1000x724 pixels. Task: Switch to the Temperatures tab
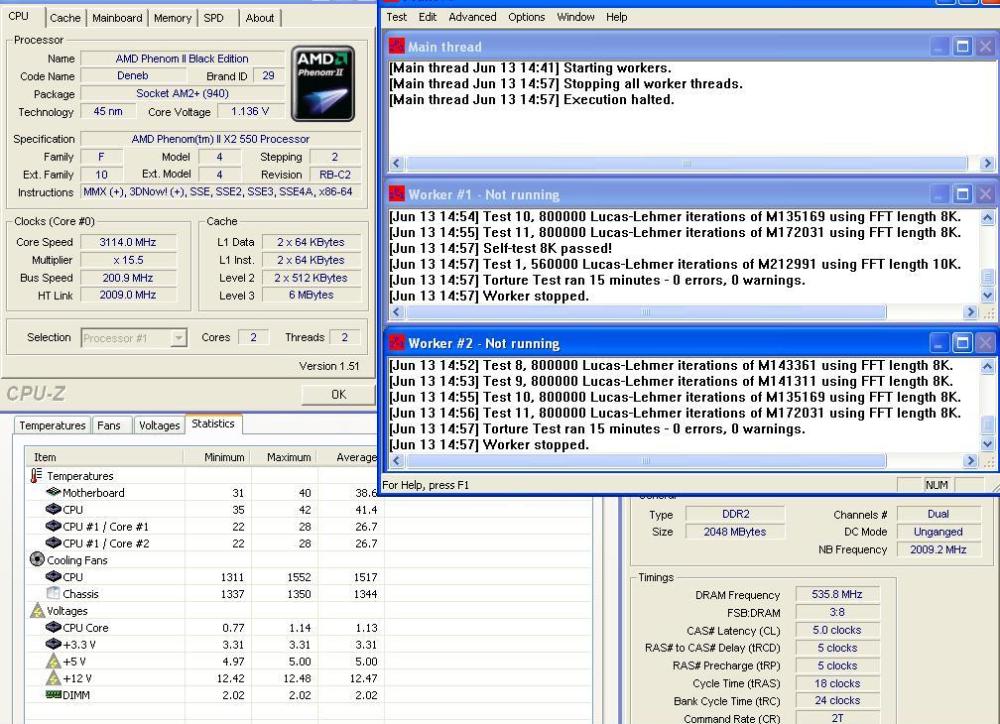point(52,425)
